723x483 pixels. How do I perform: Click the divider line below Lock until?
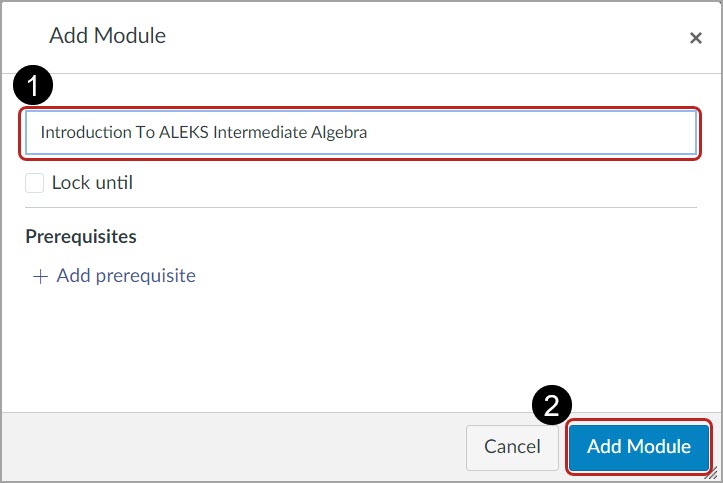pyautogui.click(x=360, y=208)
